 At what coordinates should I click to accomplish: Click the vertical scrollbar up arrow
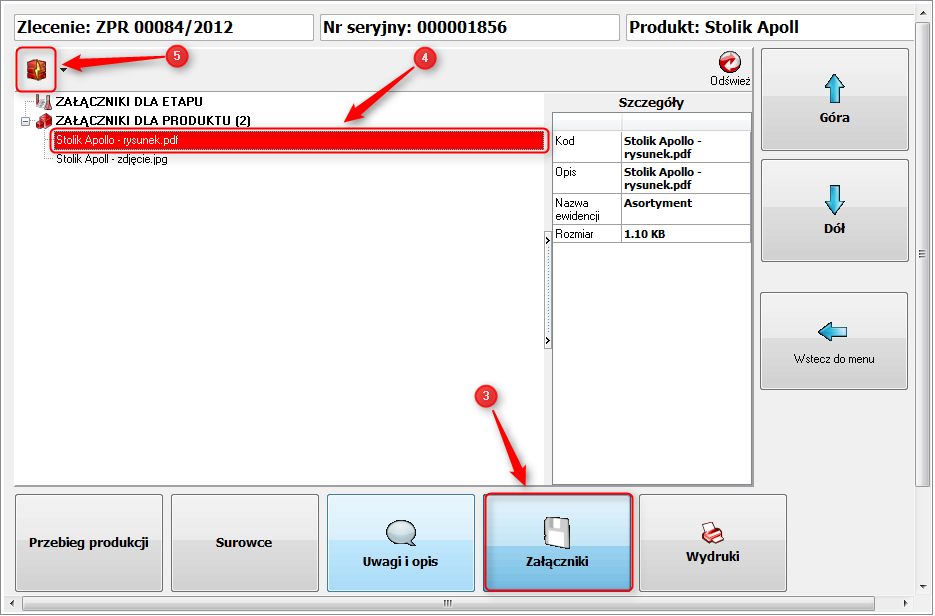click(922, 13)
